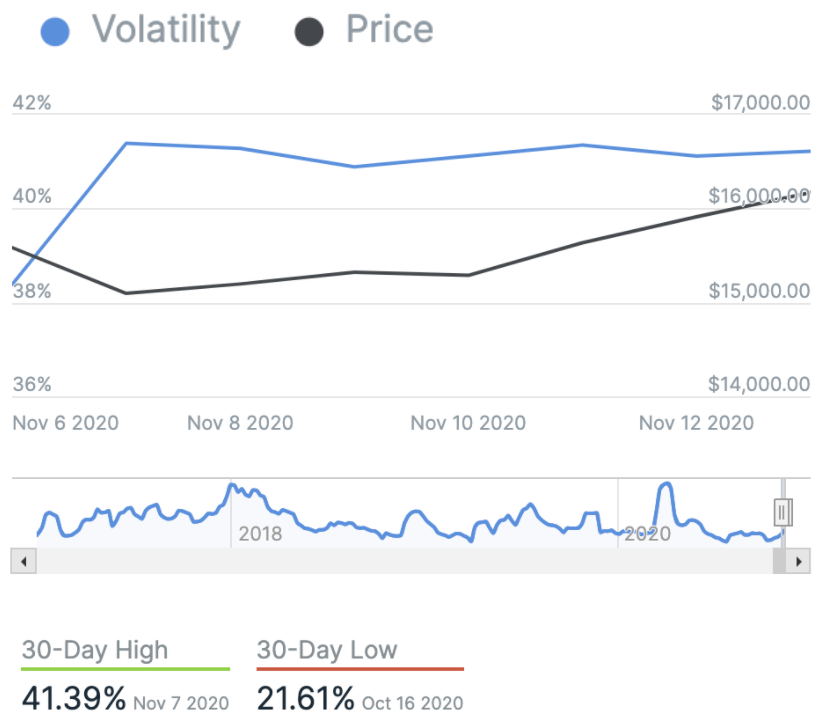
Task: Toggle the Price series legend label
Action: click(389, 30)
